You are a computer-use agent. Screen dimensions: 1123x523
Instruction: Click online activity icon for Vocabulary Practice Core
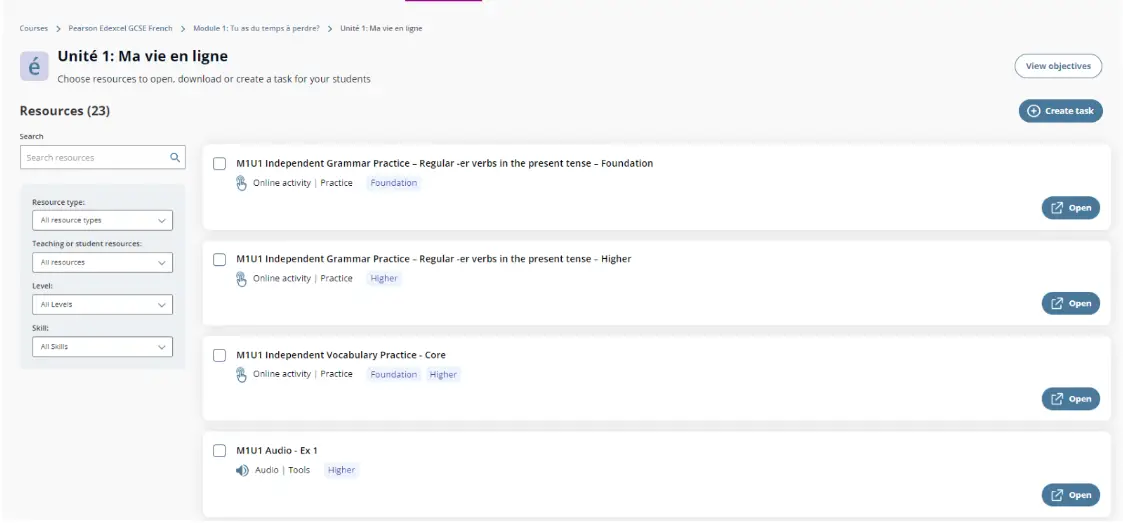tap(241, 375)
